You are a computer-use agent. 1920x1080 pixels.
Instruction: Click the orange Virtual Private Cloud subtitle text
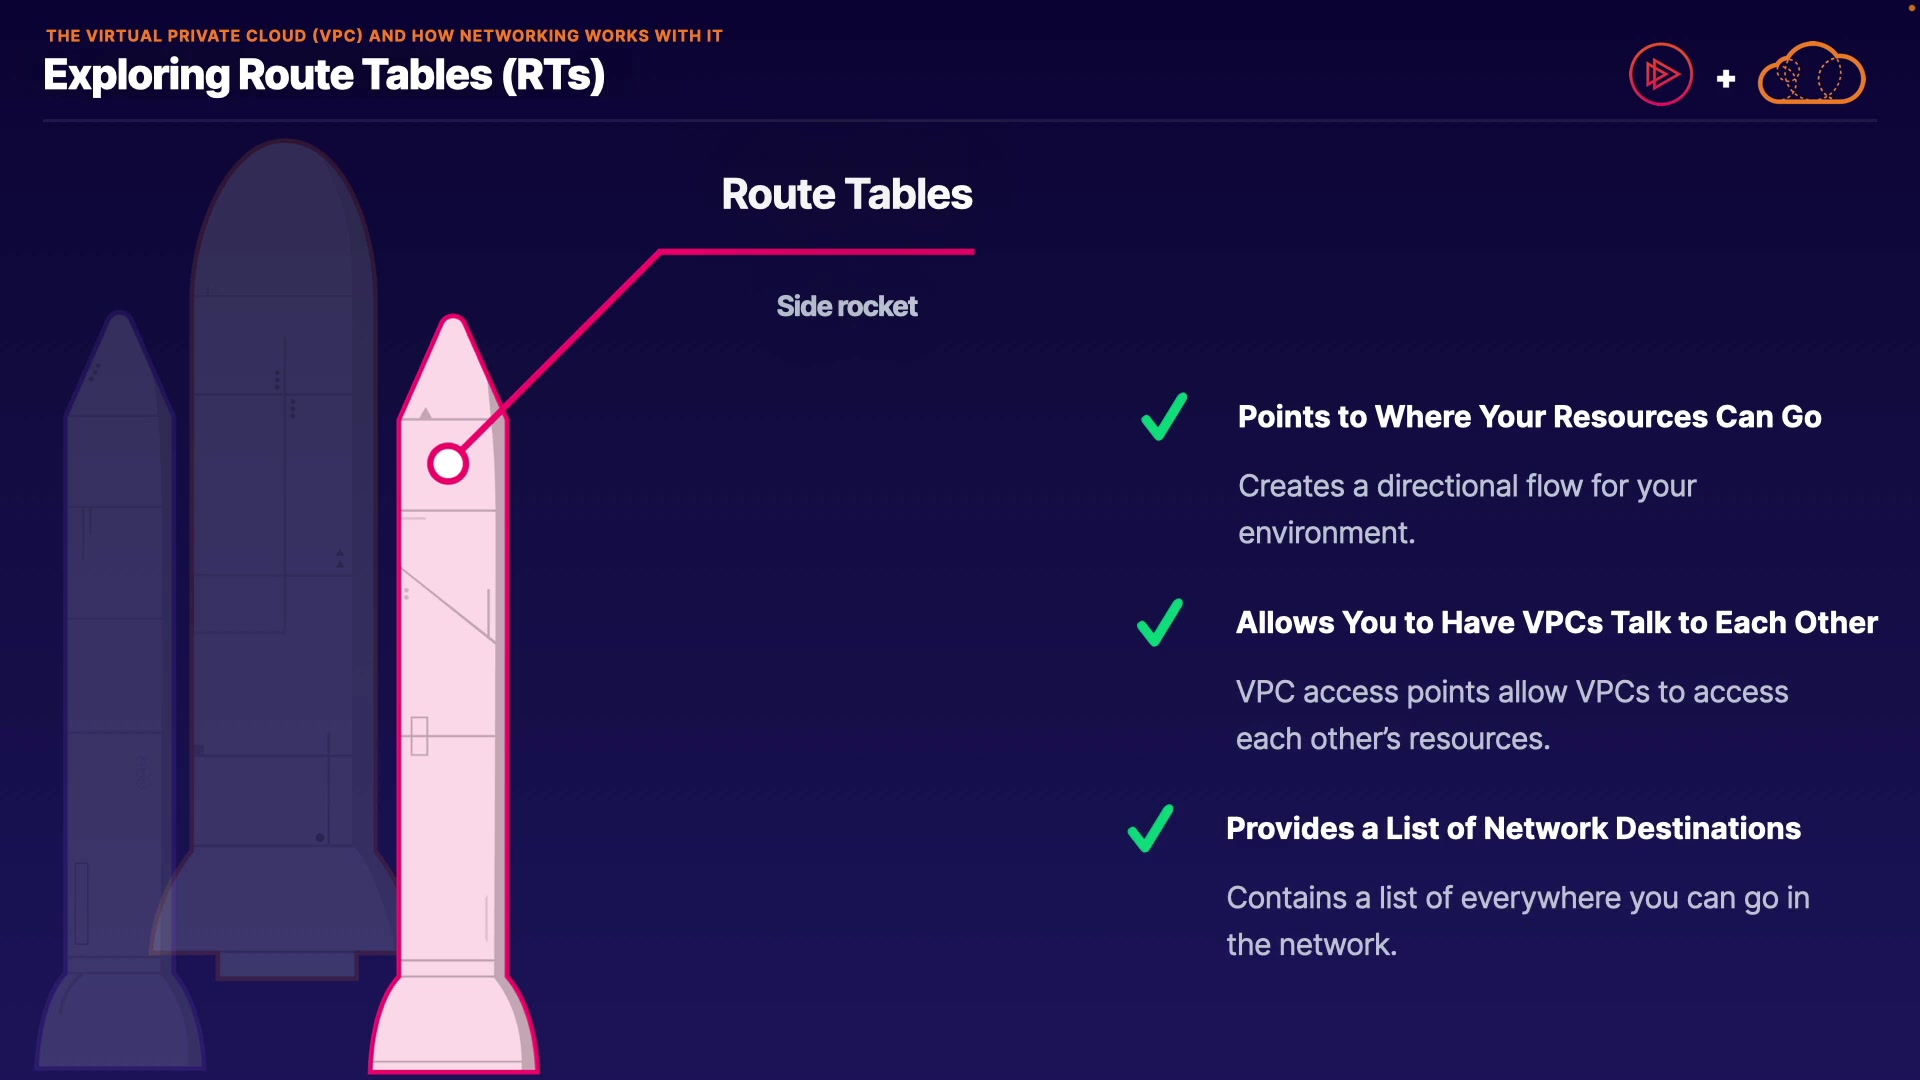pyautogui.click(x=384, y=36)
